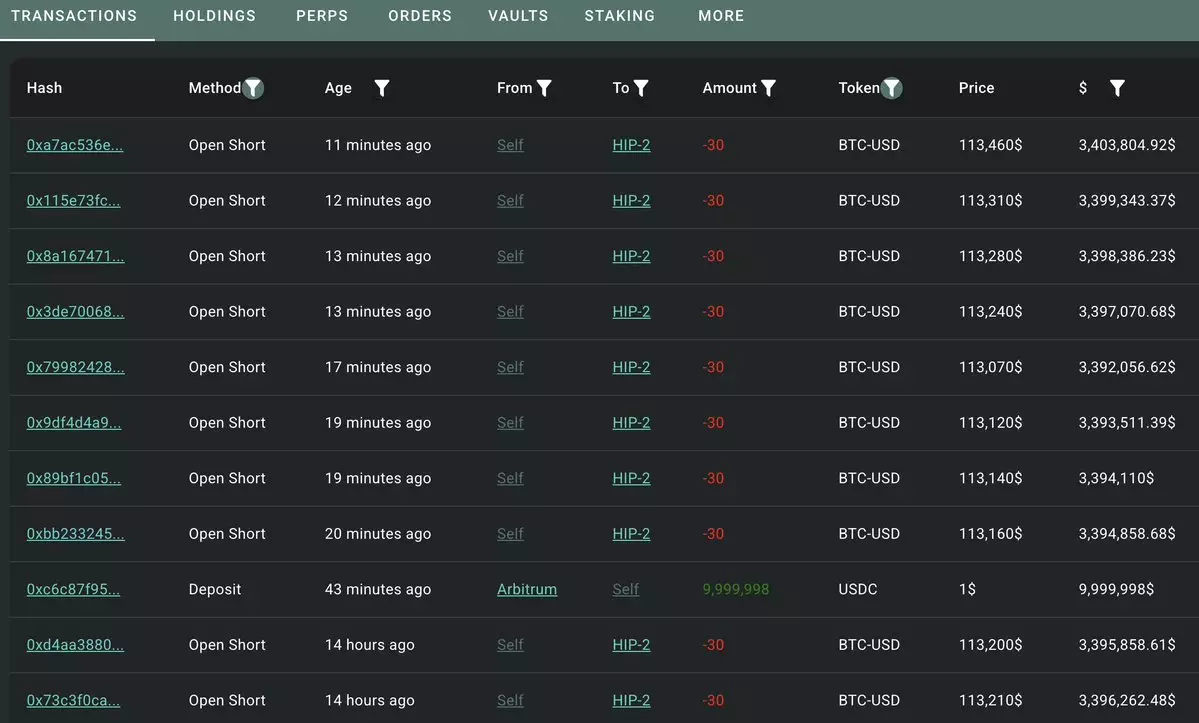This screenshot has height=723, width=1199.
Task: Click transaction hash 0x73c3f0ca
Action: click(73, 700)
